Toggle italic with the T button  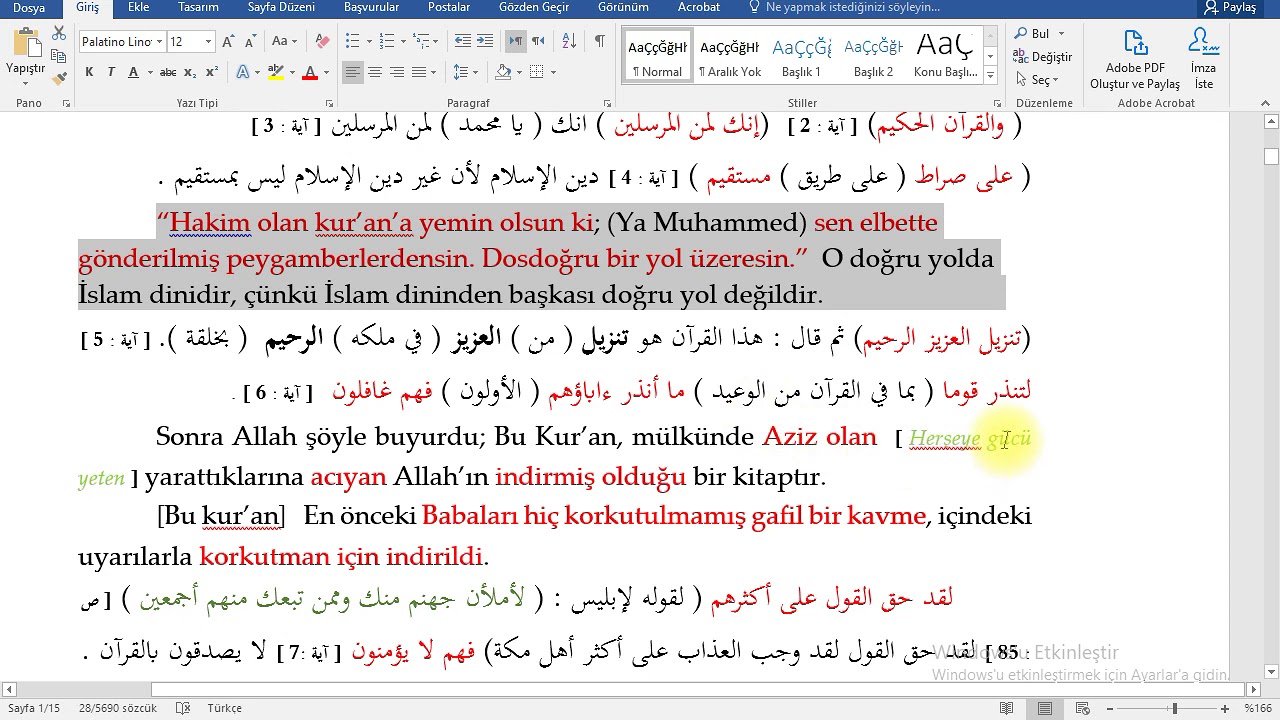pos(111,72)
